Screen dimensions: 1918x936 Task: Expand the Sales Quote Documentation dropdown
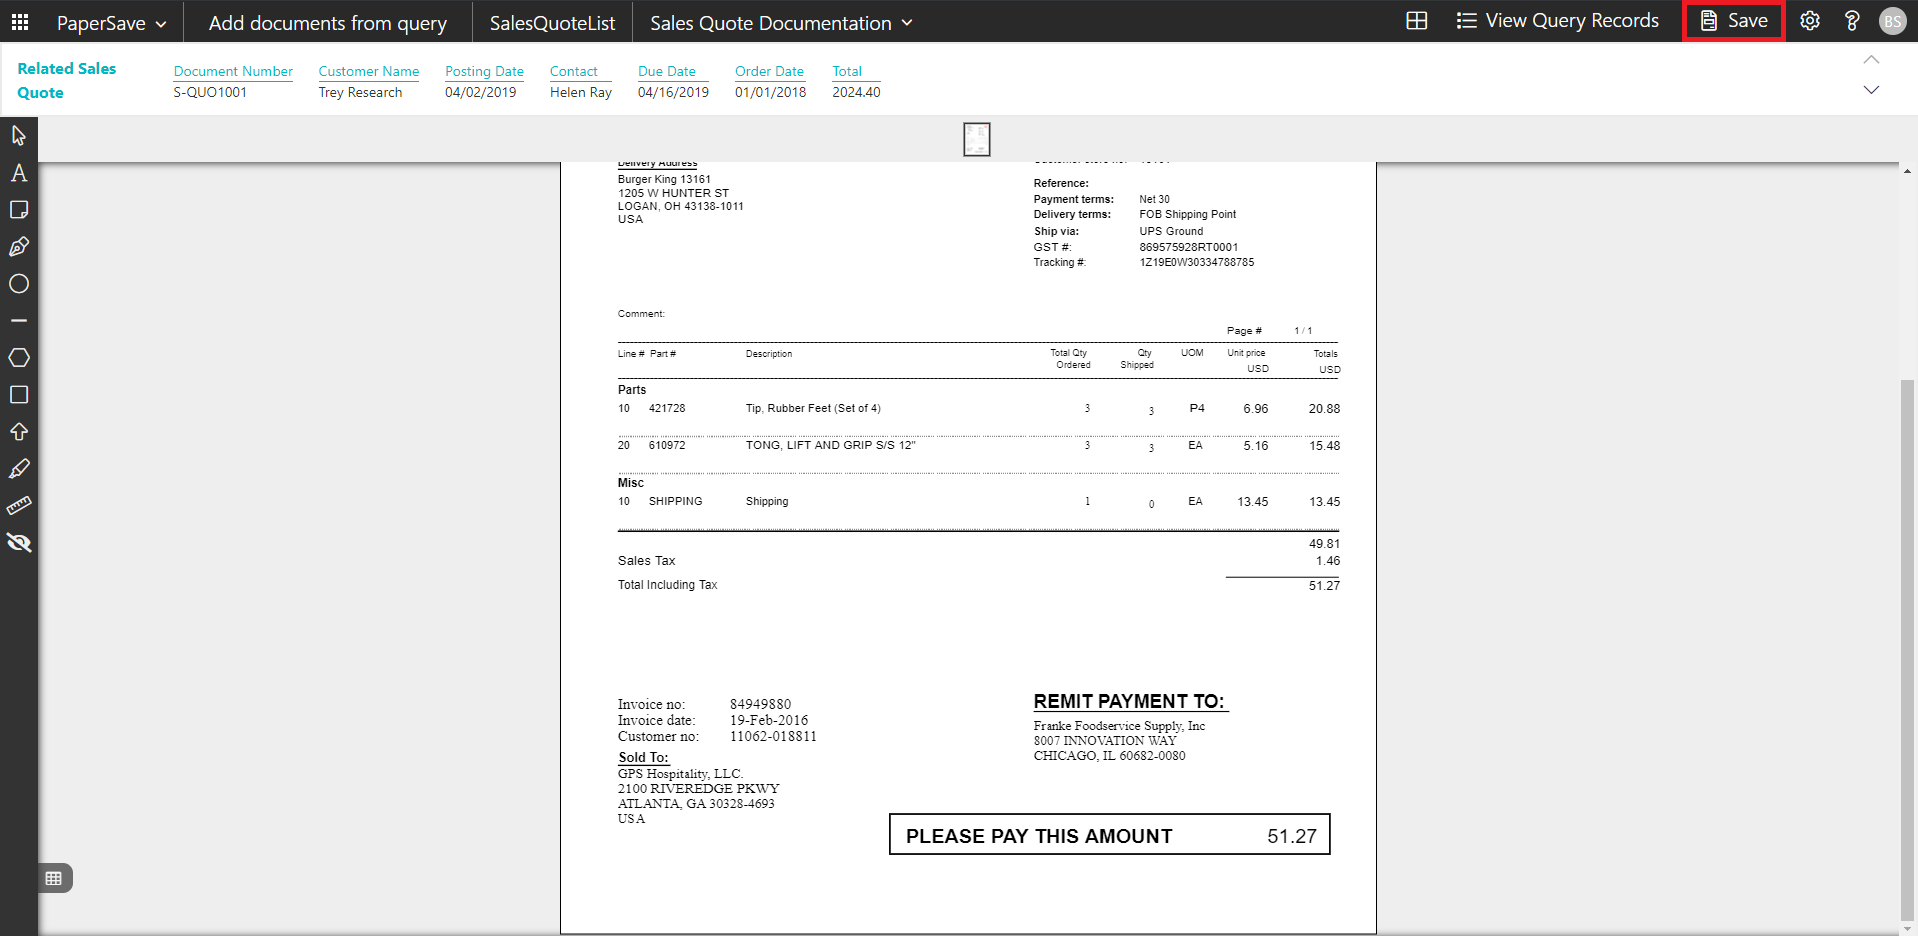(781, 23)
